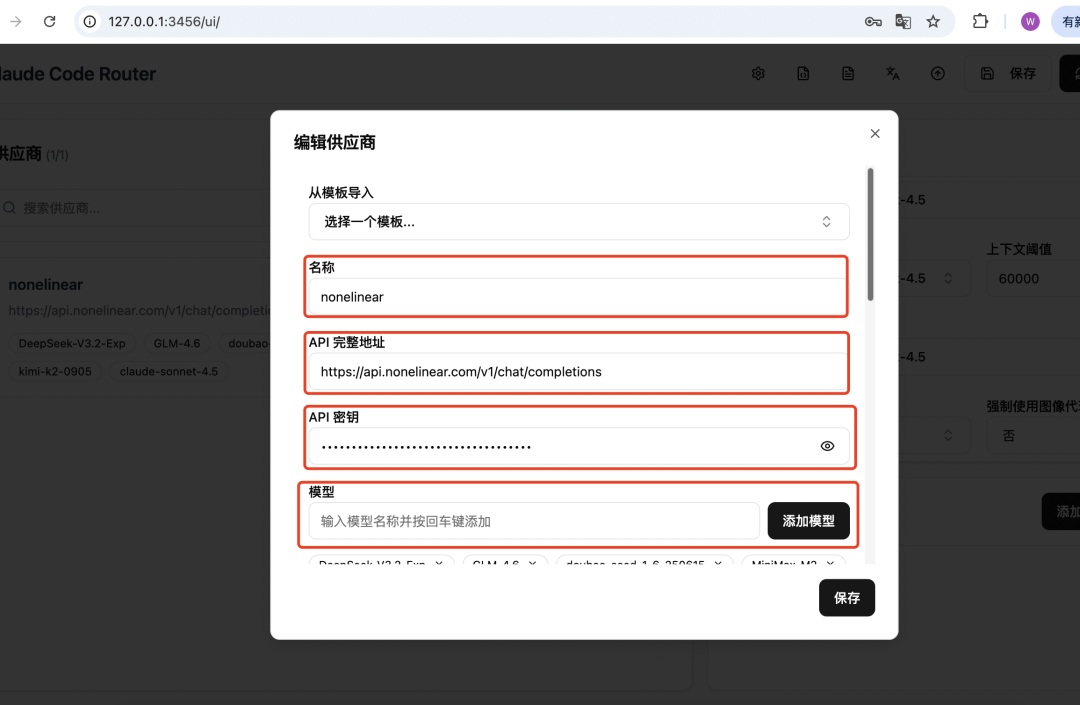Open the browser extensions puzzle icon

980,21
